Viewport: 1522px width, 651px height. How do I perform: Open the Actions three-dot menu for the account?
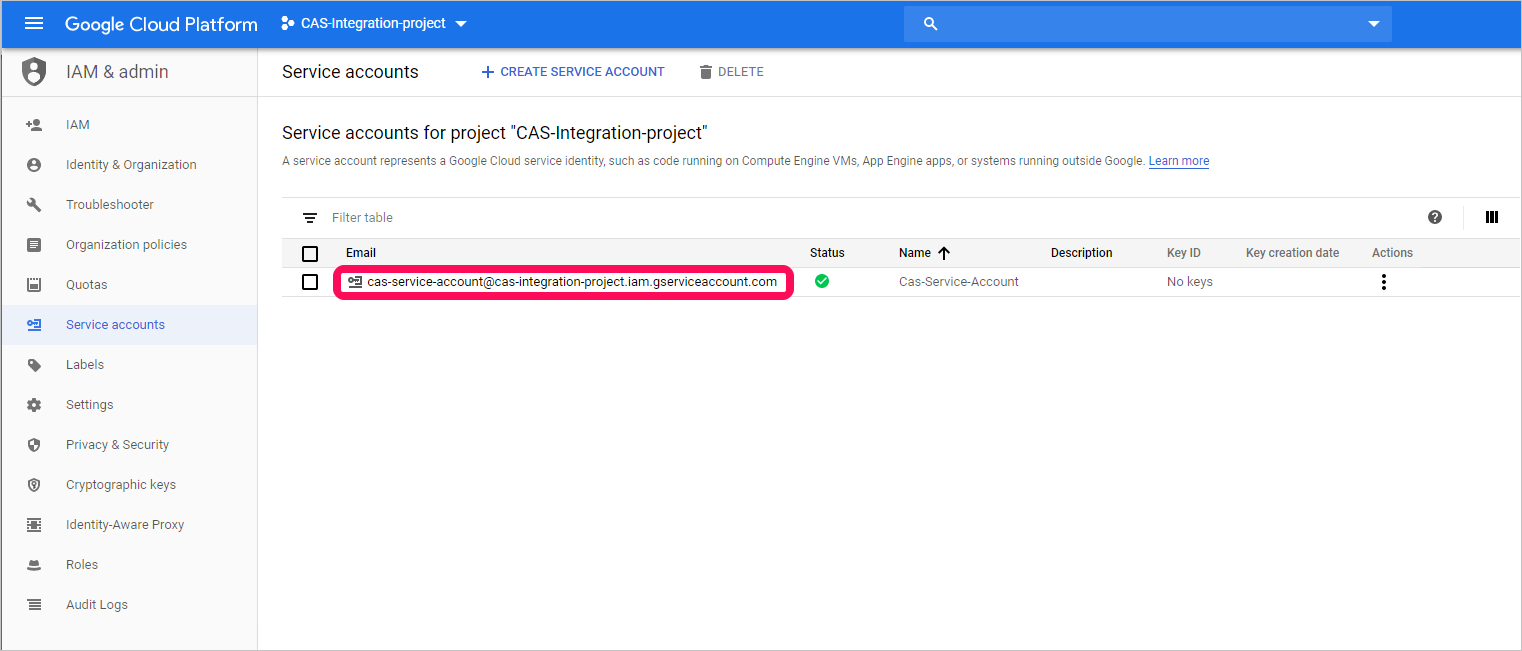tap(1383, 281)
